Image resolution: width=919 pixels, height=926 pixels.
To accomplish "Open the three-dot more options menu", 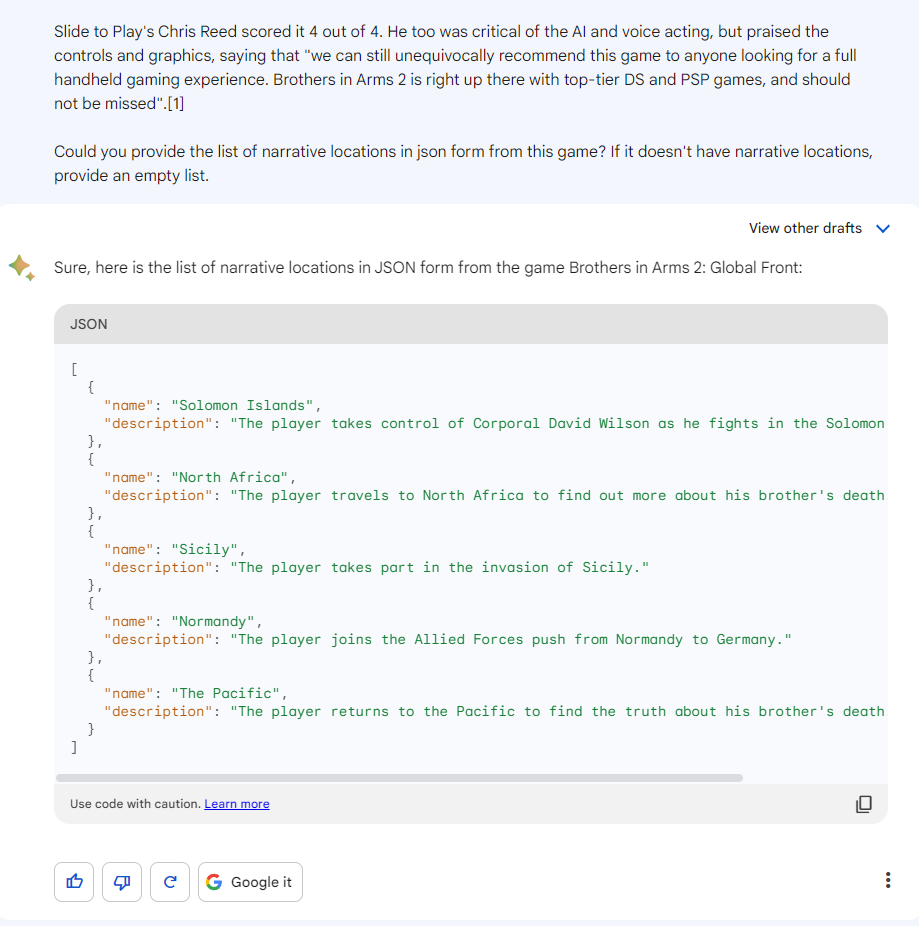I will click(888, 880).
